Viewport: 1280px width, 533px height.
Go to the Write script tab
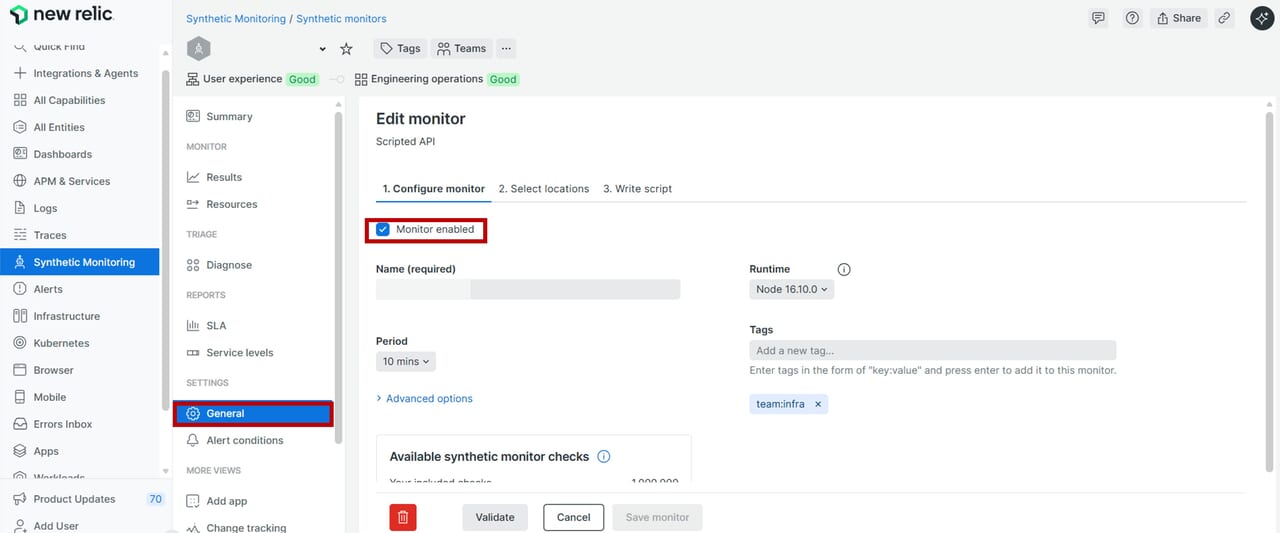pyautogui.click(x=637, y=189)
